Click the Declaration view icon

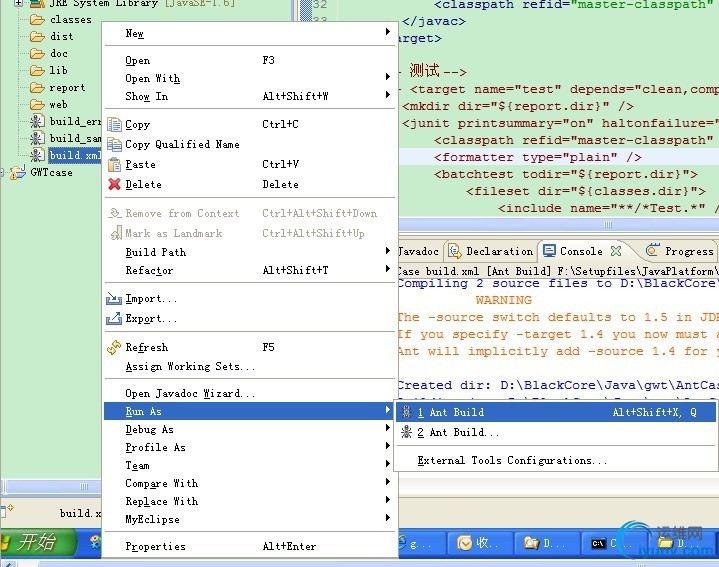pos(455,251)
